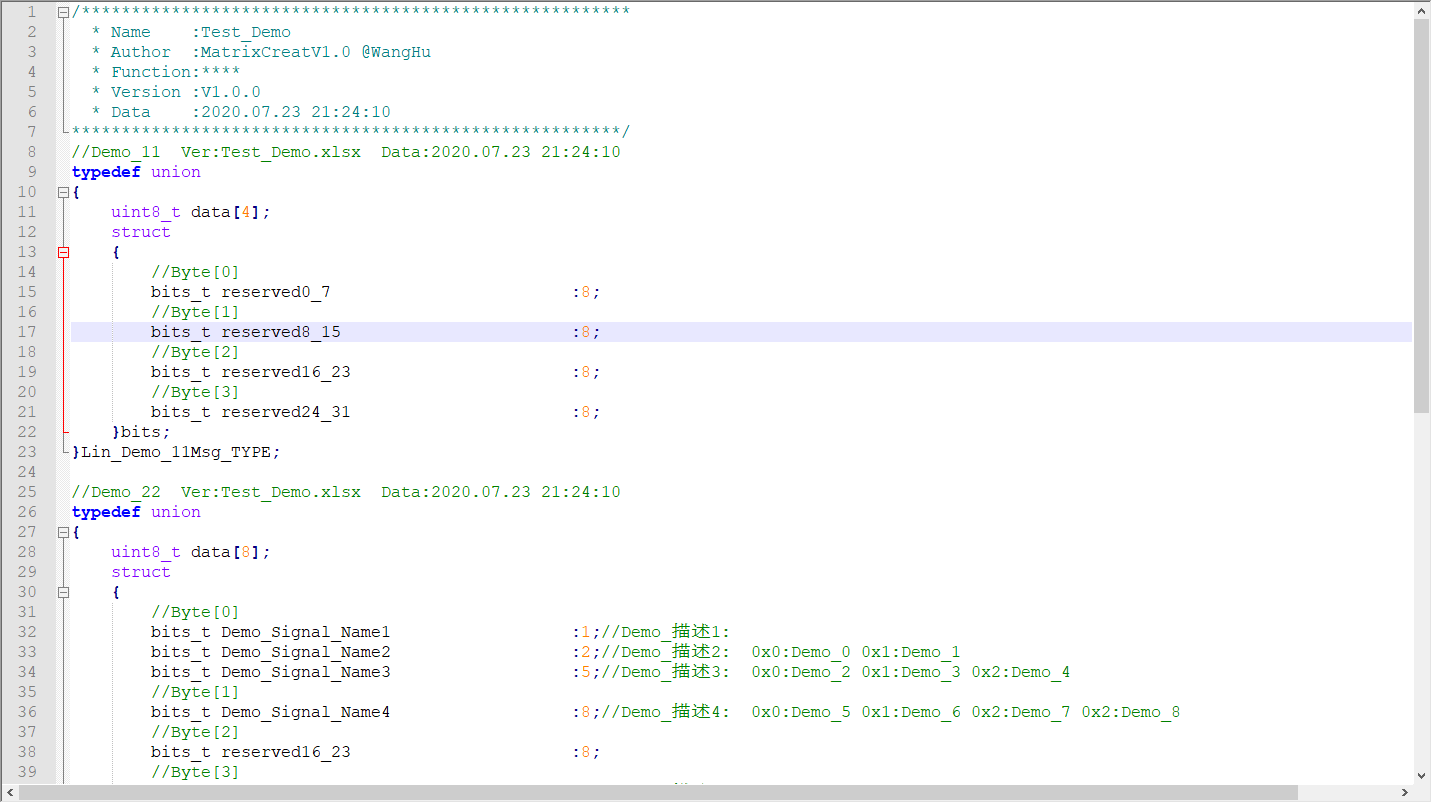Screen dimensions: 1432x803
Task: Click the //Byte[3] comment on line 20
Action: (195, 392)
